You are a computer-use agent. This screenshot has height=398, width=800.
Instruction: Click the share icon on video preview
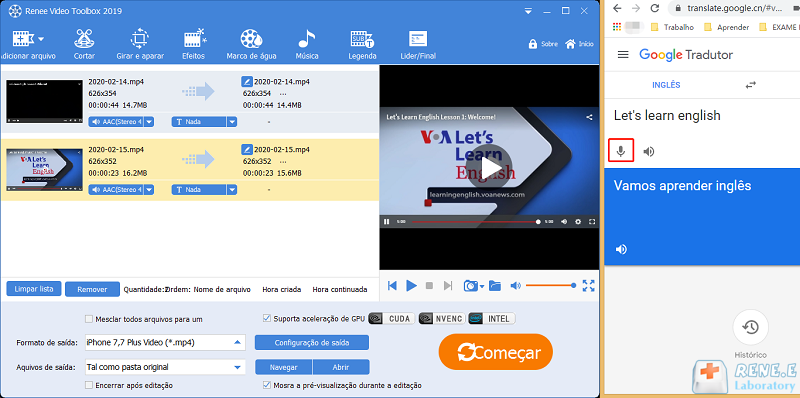pos(589,117)
